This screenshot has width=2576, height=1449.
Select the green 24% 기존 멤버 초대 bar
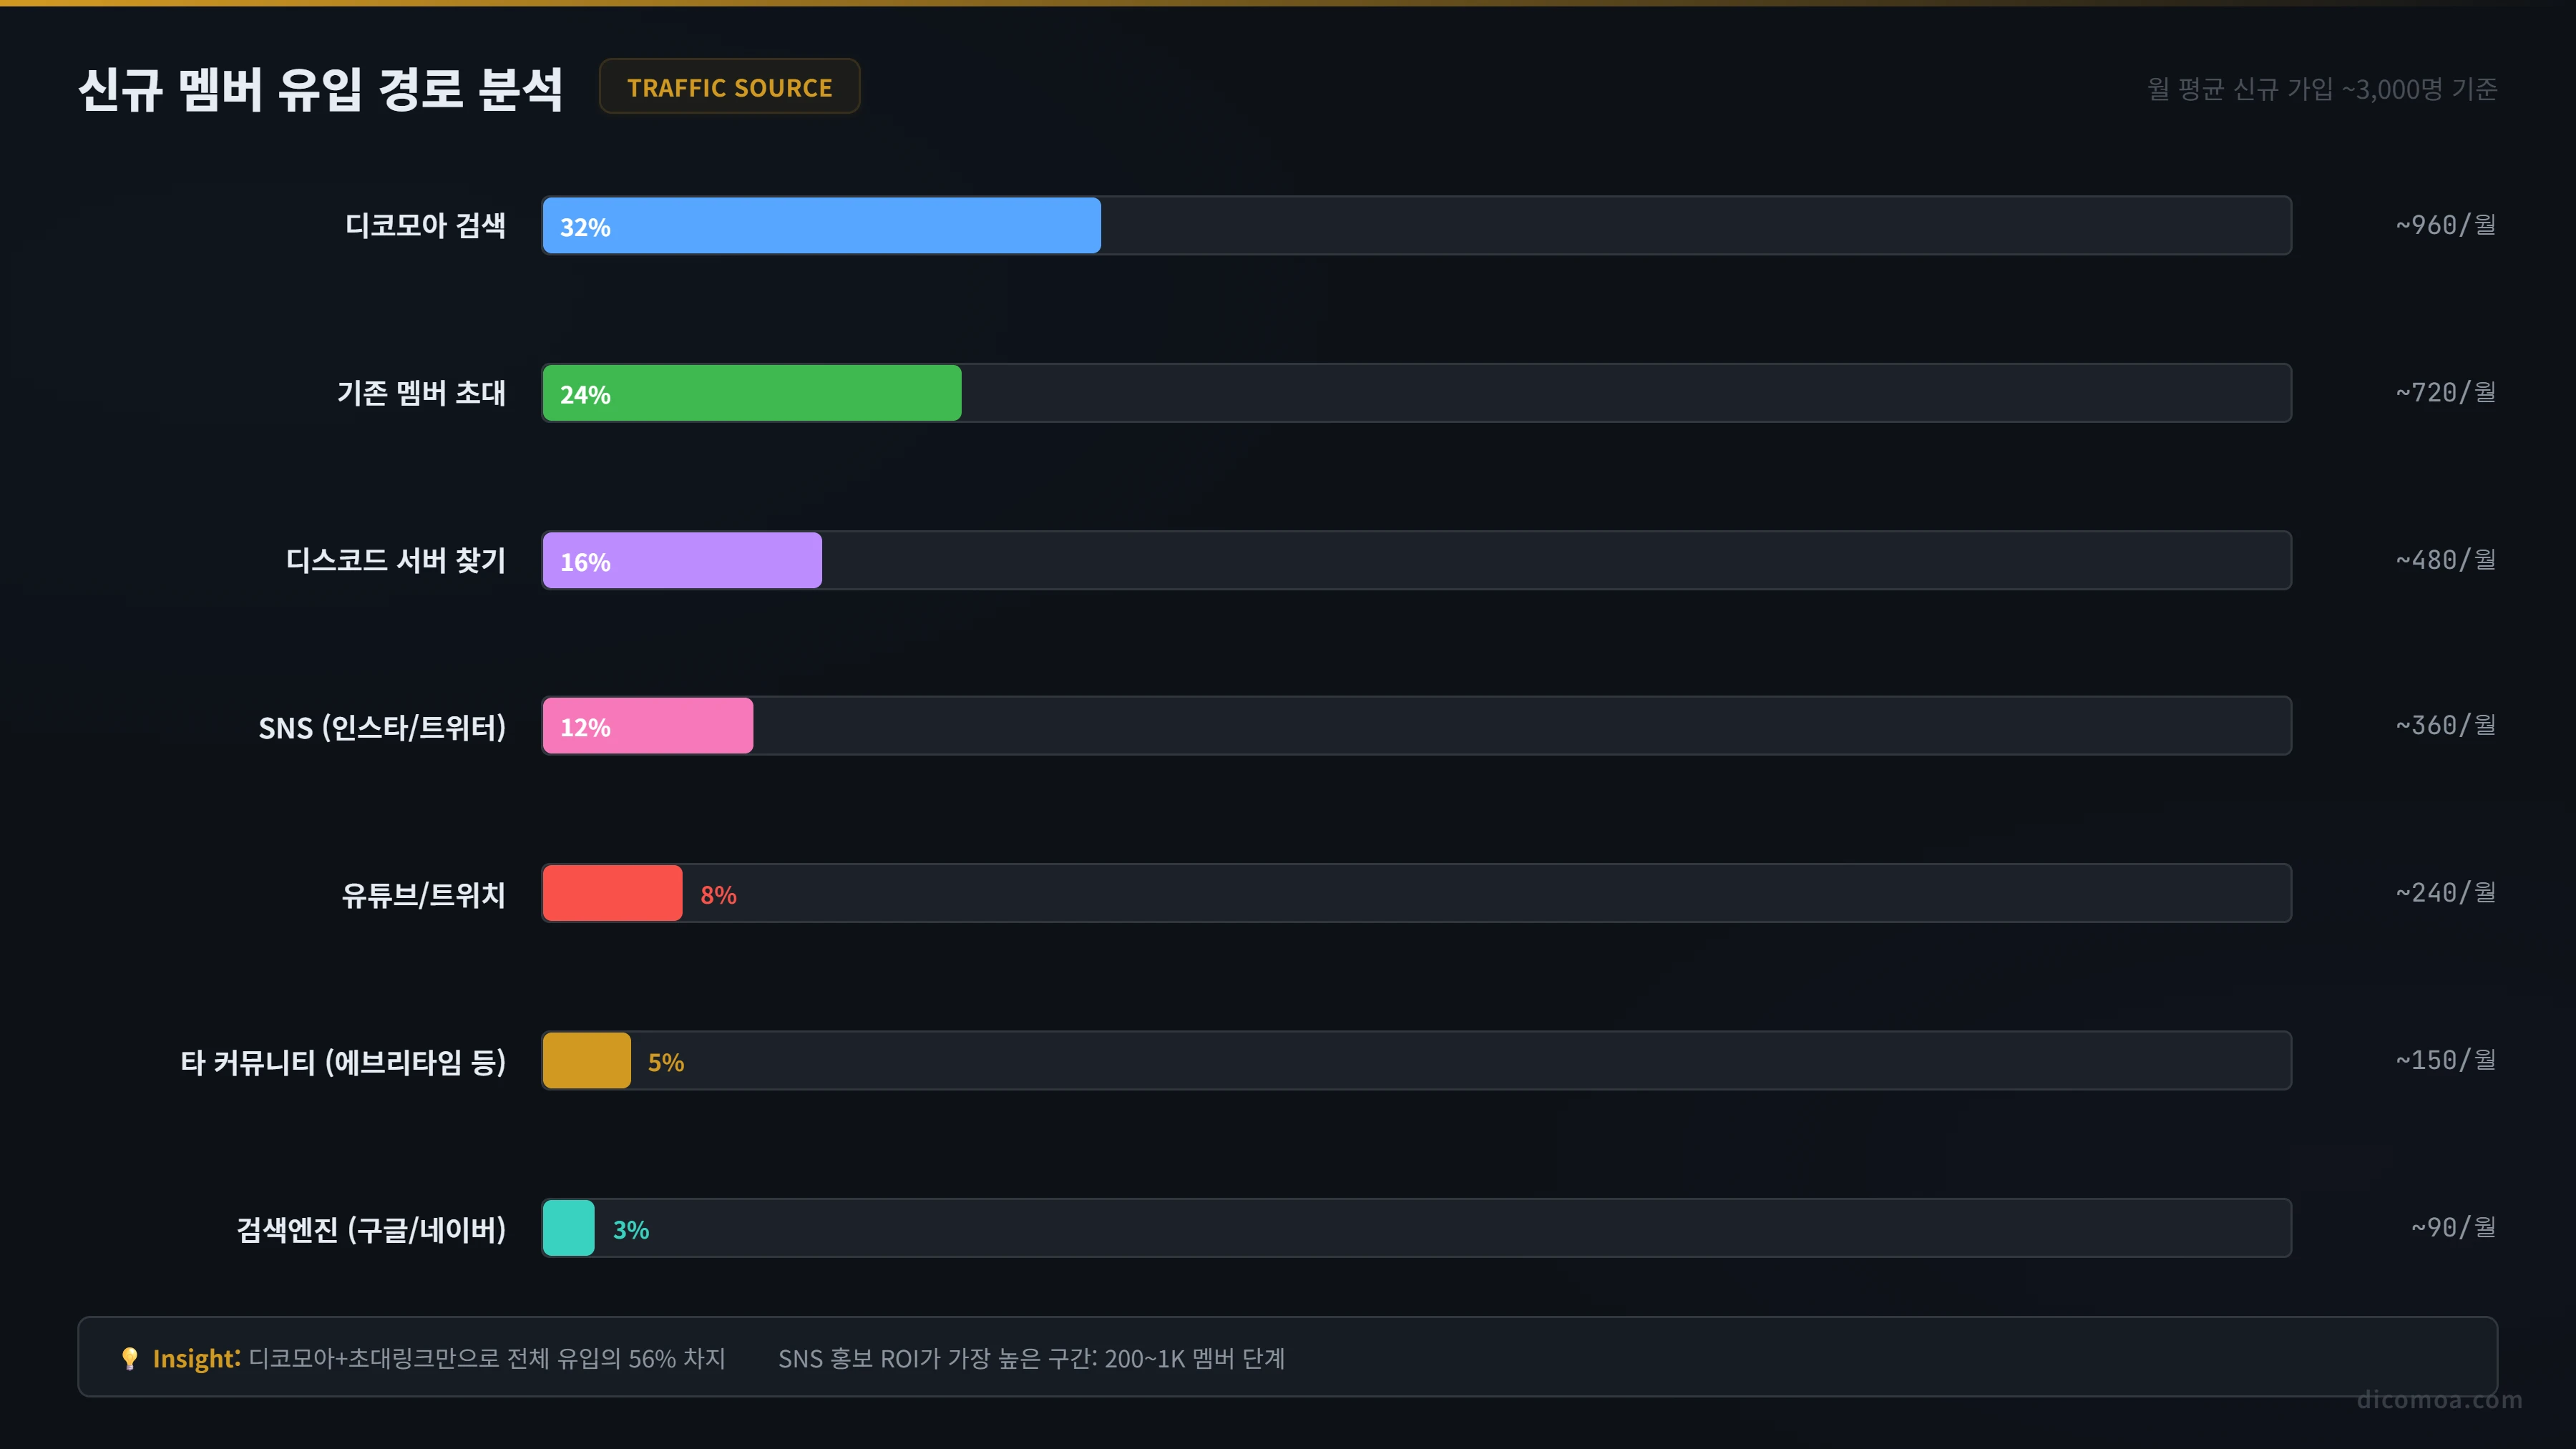click(751, 393)
